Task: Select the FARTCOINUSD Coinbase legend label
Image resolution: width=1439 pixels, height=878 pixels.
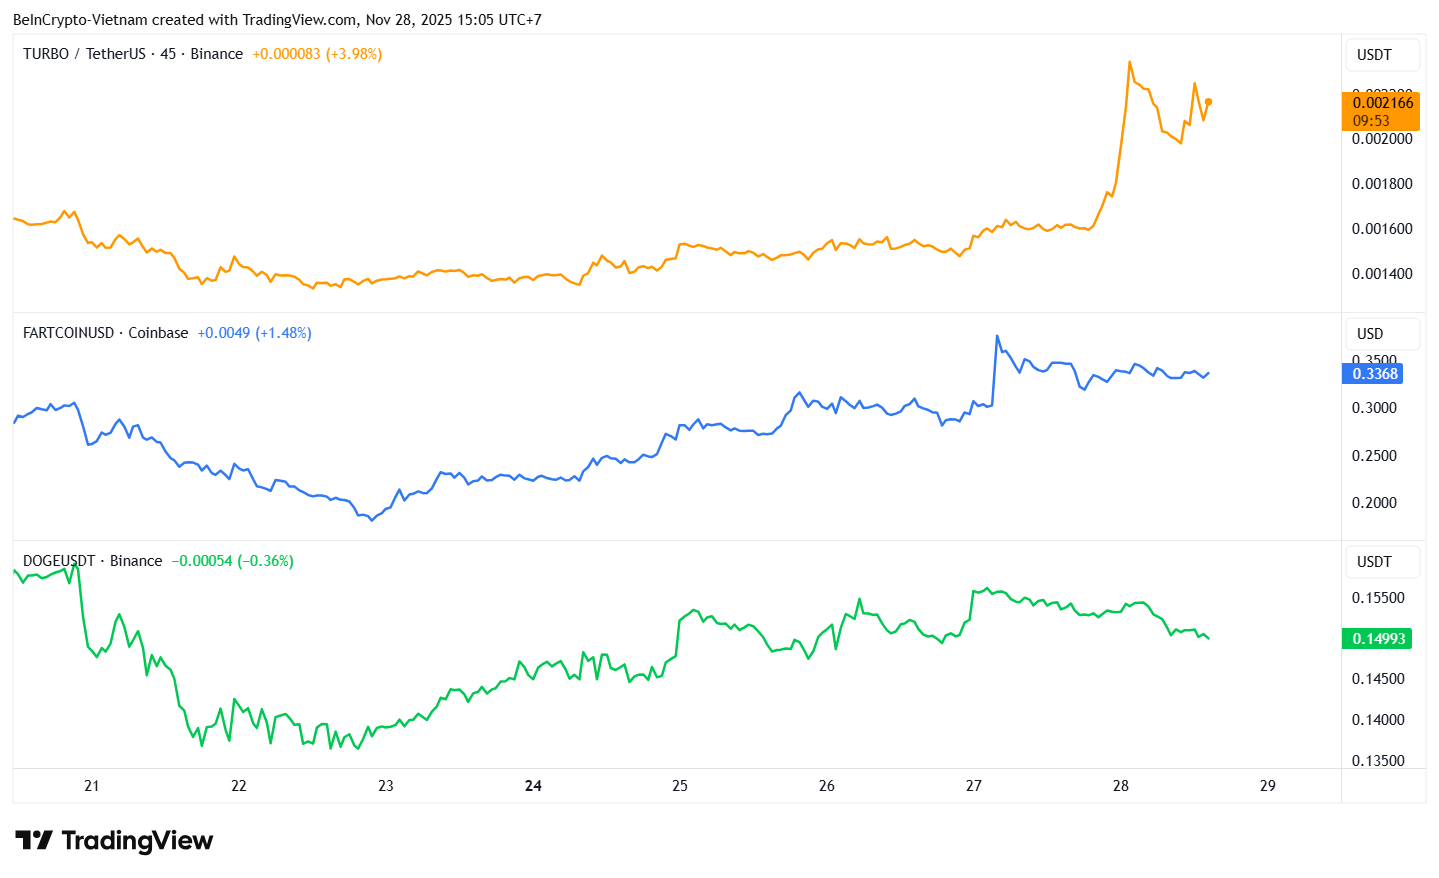Action: pyautogui.click(x=105, y=333)
